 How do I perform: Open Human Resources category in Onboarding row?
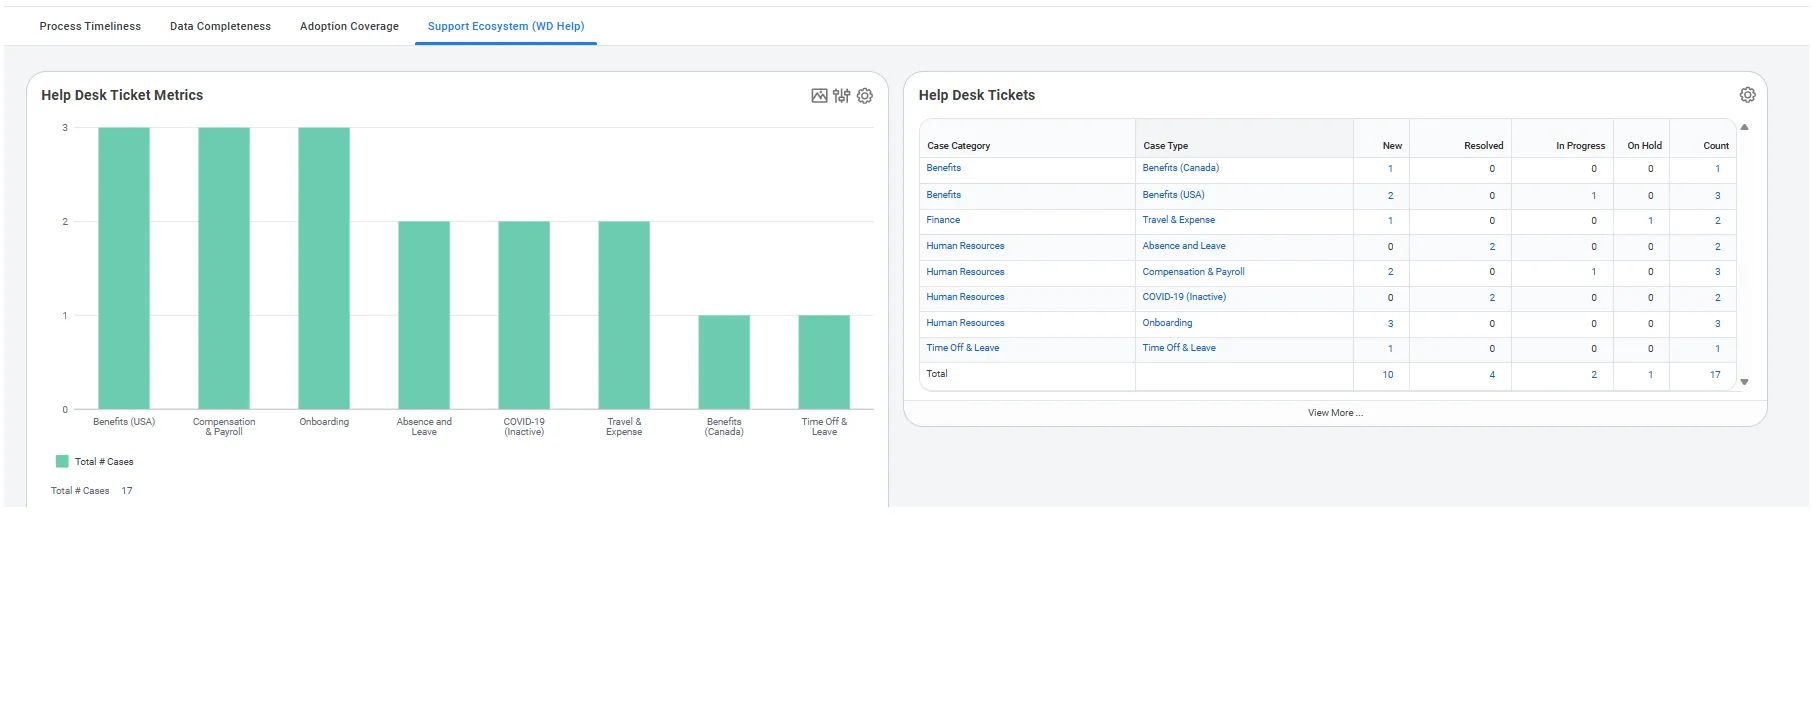click(965, 323)
